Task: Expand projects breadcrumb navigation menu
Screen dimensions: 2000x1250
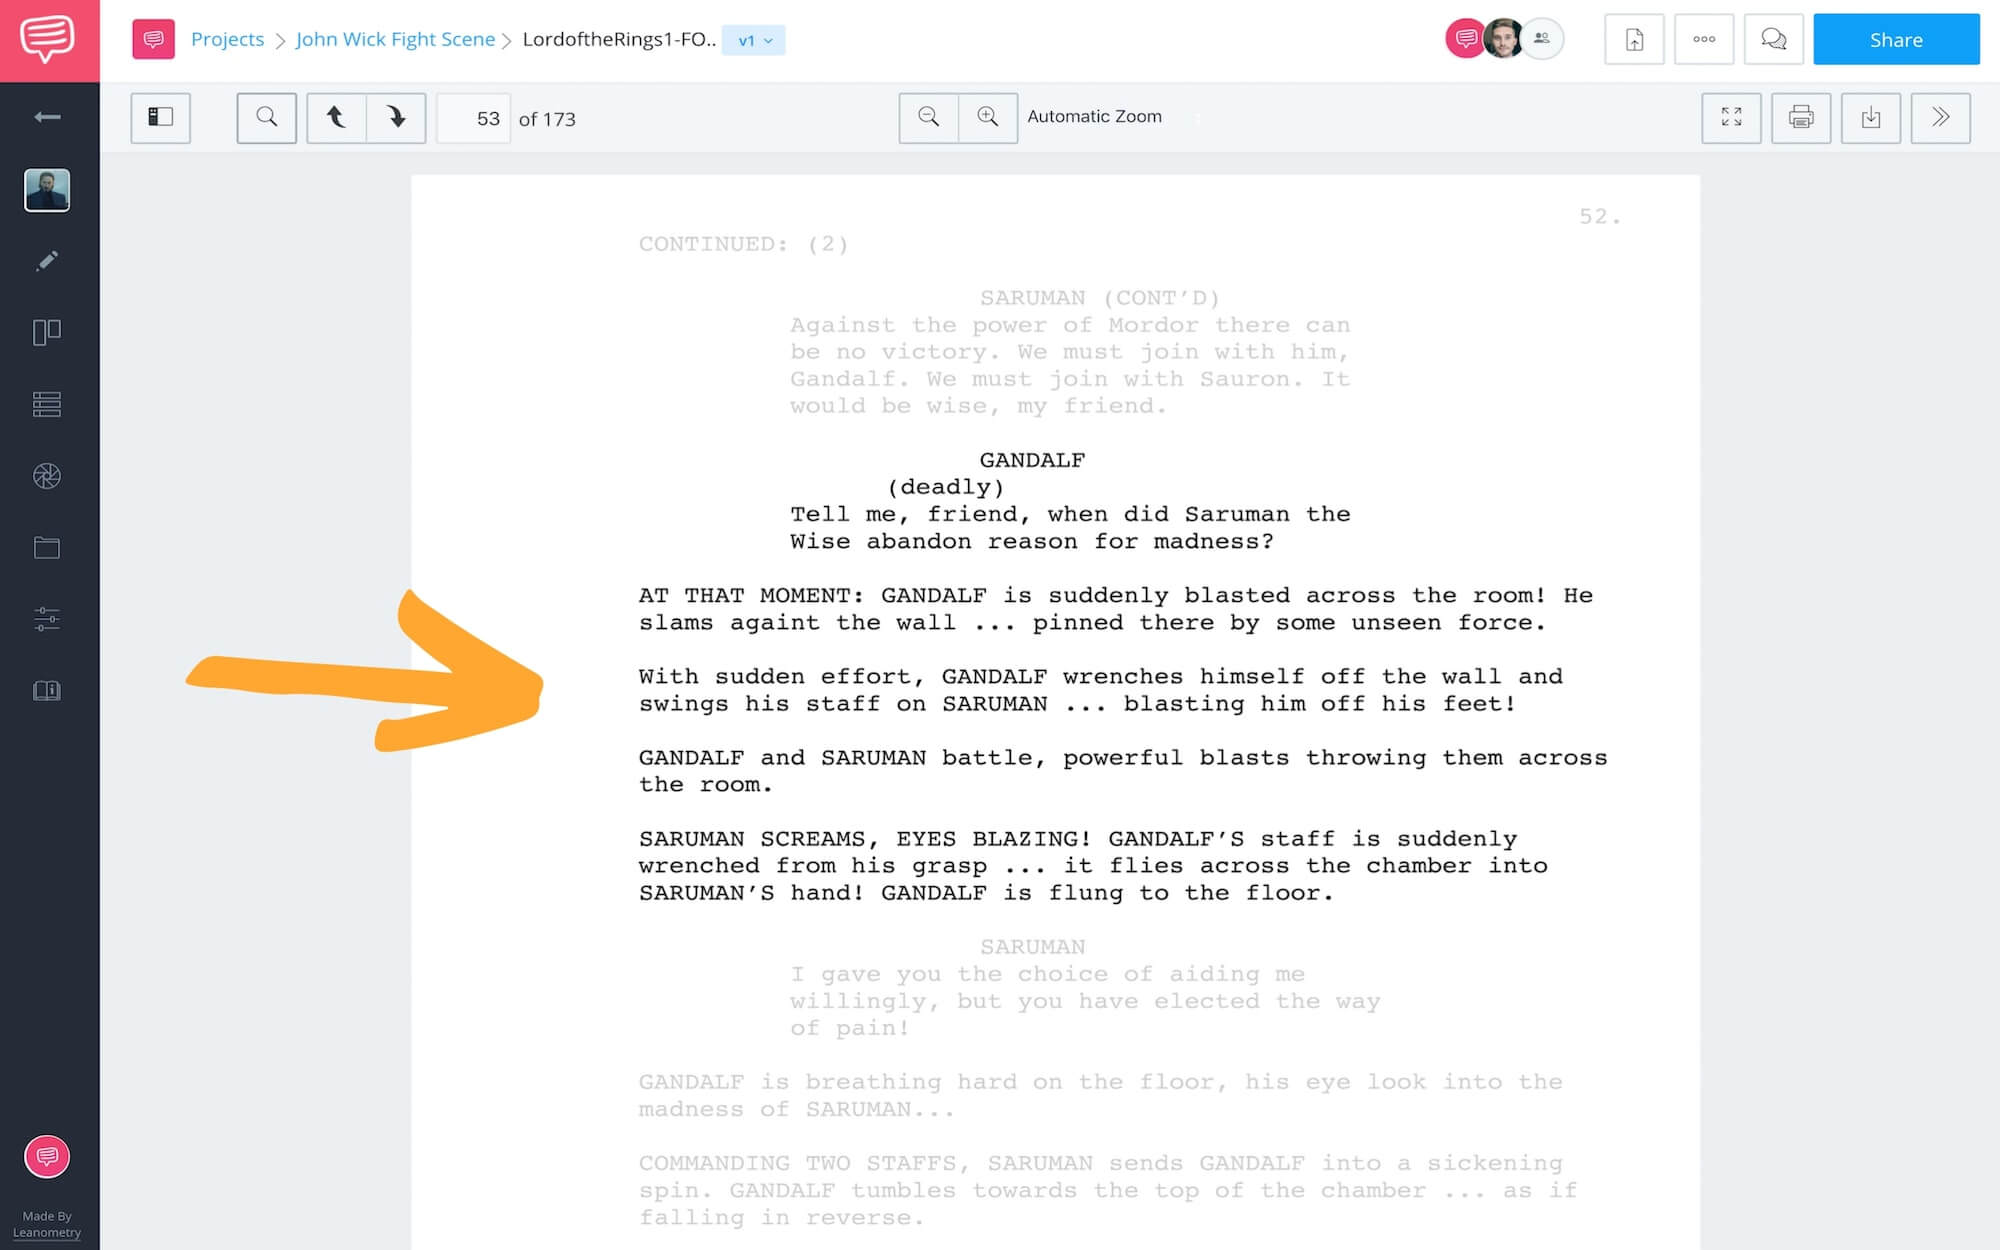Action: click(x=226, y=39)
